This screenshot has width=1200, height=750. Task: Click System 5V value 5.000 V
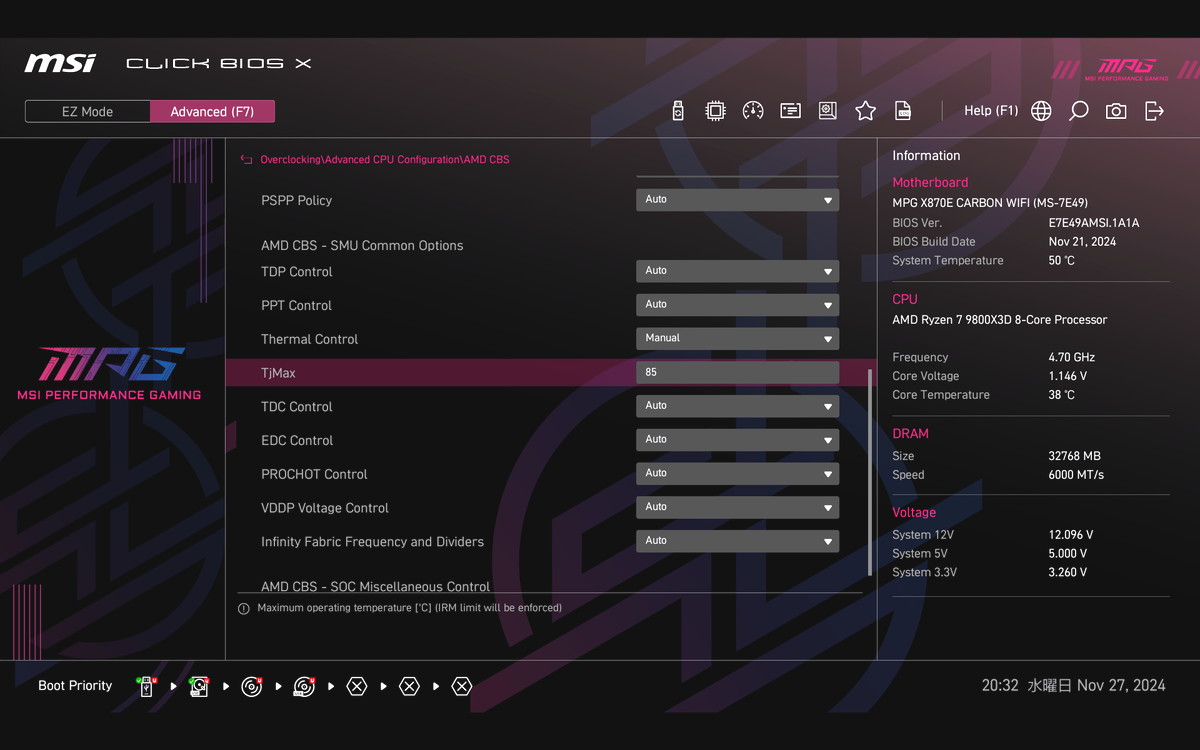tap(1068, 554)
